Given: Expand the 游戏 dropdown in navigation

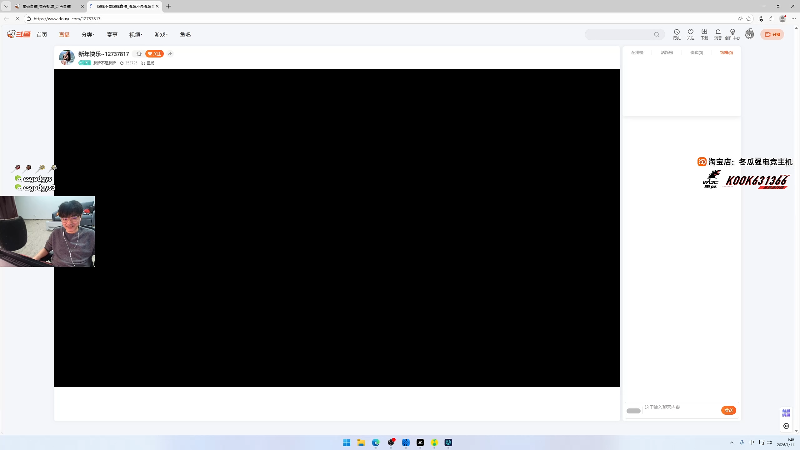Looking at the screenshot, I should 161,35.
